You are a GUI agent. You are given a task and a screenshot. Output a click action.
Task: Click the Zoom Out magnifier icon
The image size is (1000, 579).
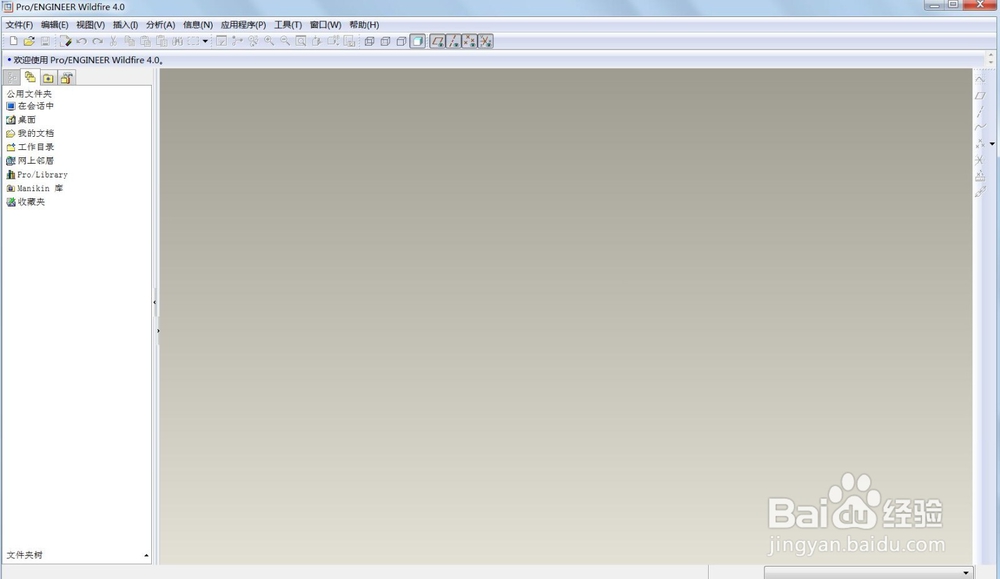coord(285,41)
